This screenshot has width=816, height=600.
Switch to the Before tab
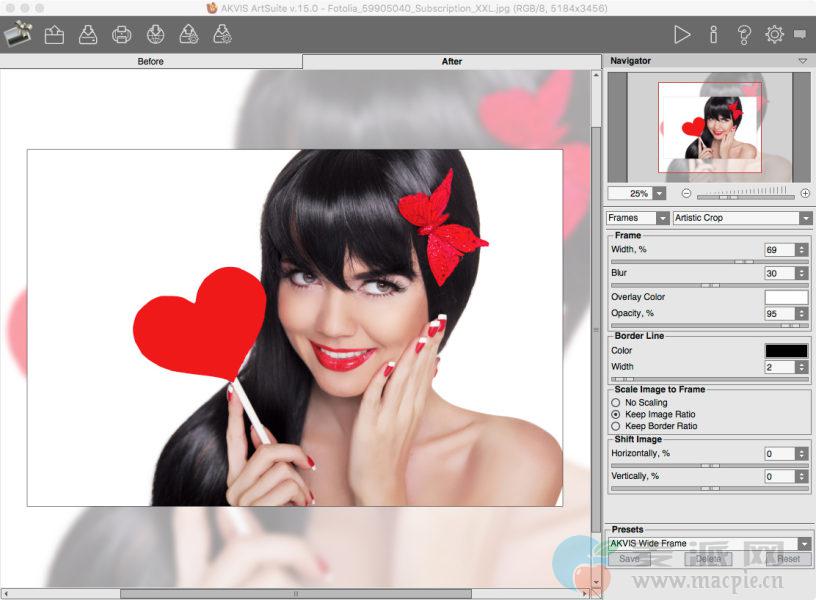click(151, 61)
